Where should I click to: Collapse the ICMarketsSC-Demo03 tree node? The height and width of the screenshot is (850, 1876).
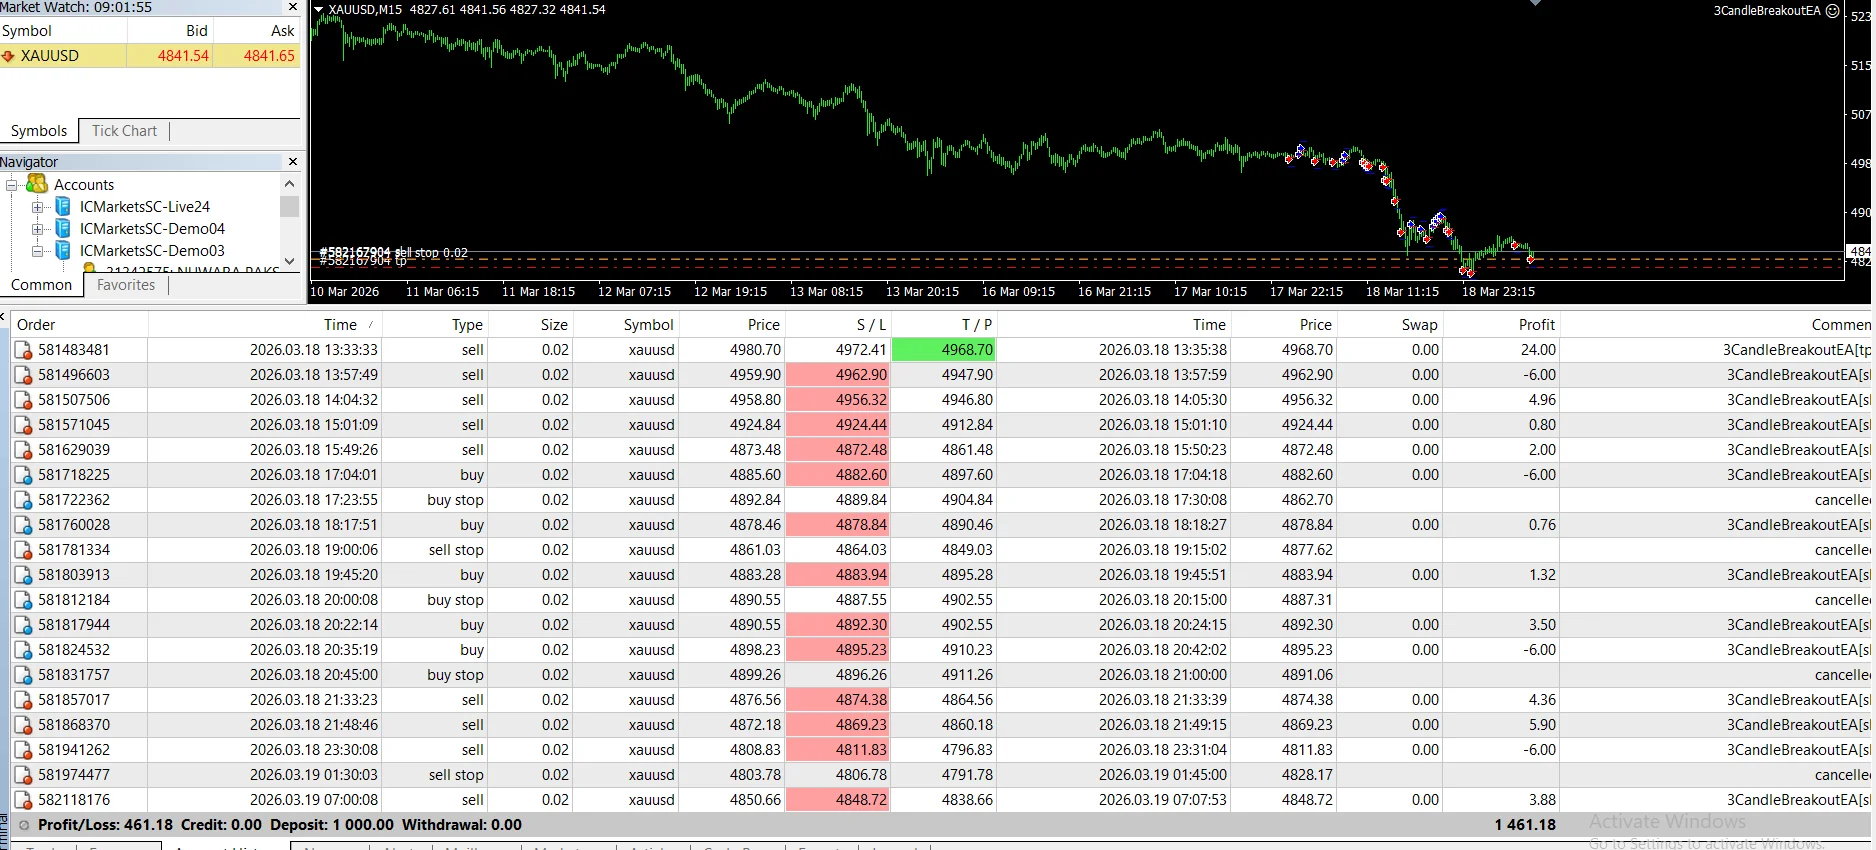(37, 251)
